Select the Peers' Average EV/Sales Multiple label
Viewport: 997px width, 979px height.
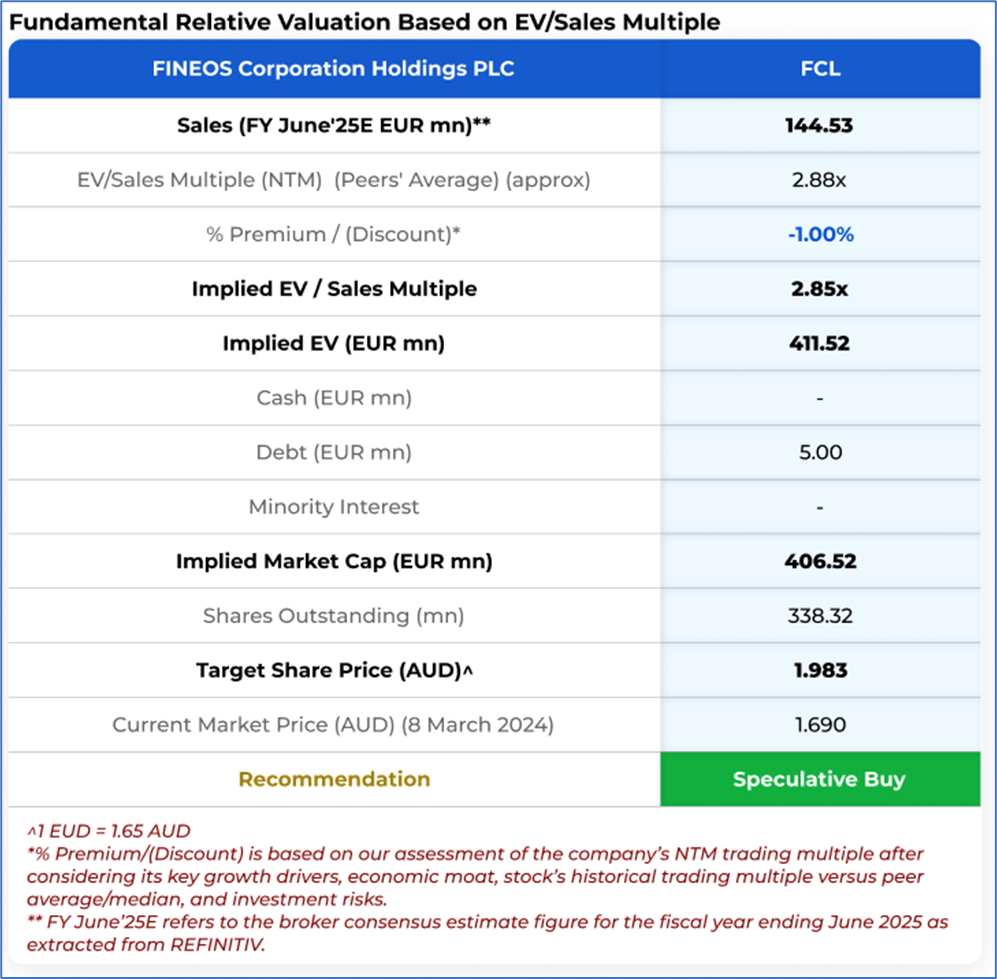point(333,180)
